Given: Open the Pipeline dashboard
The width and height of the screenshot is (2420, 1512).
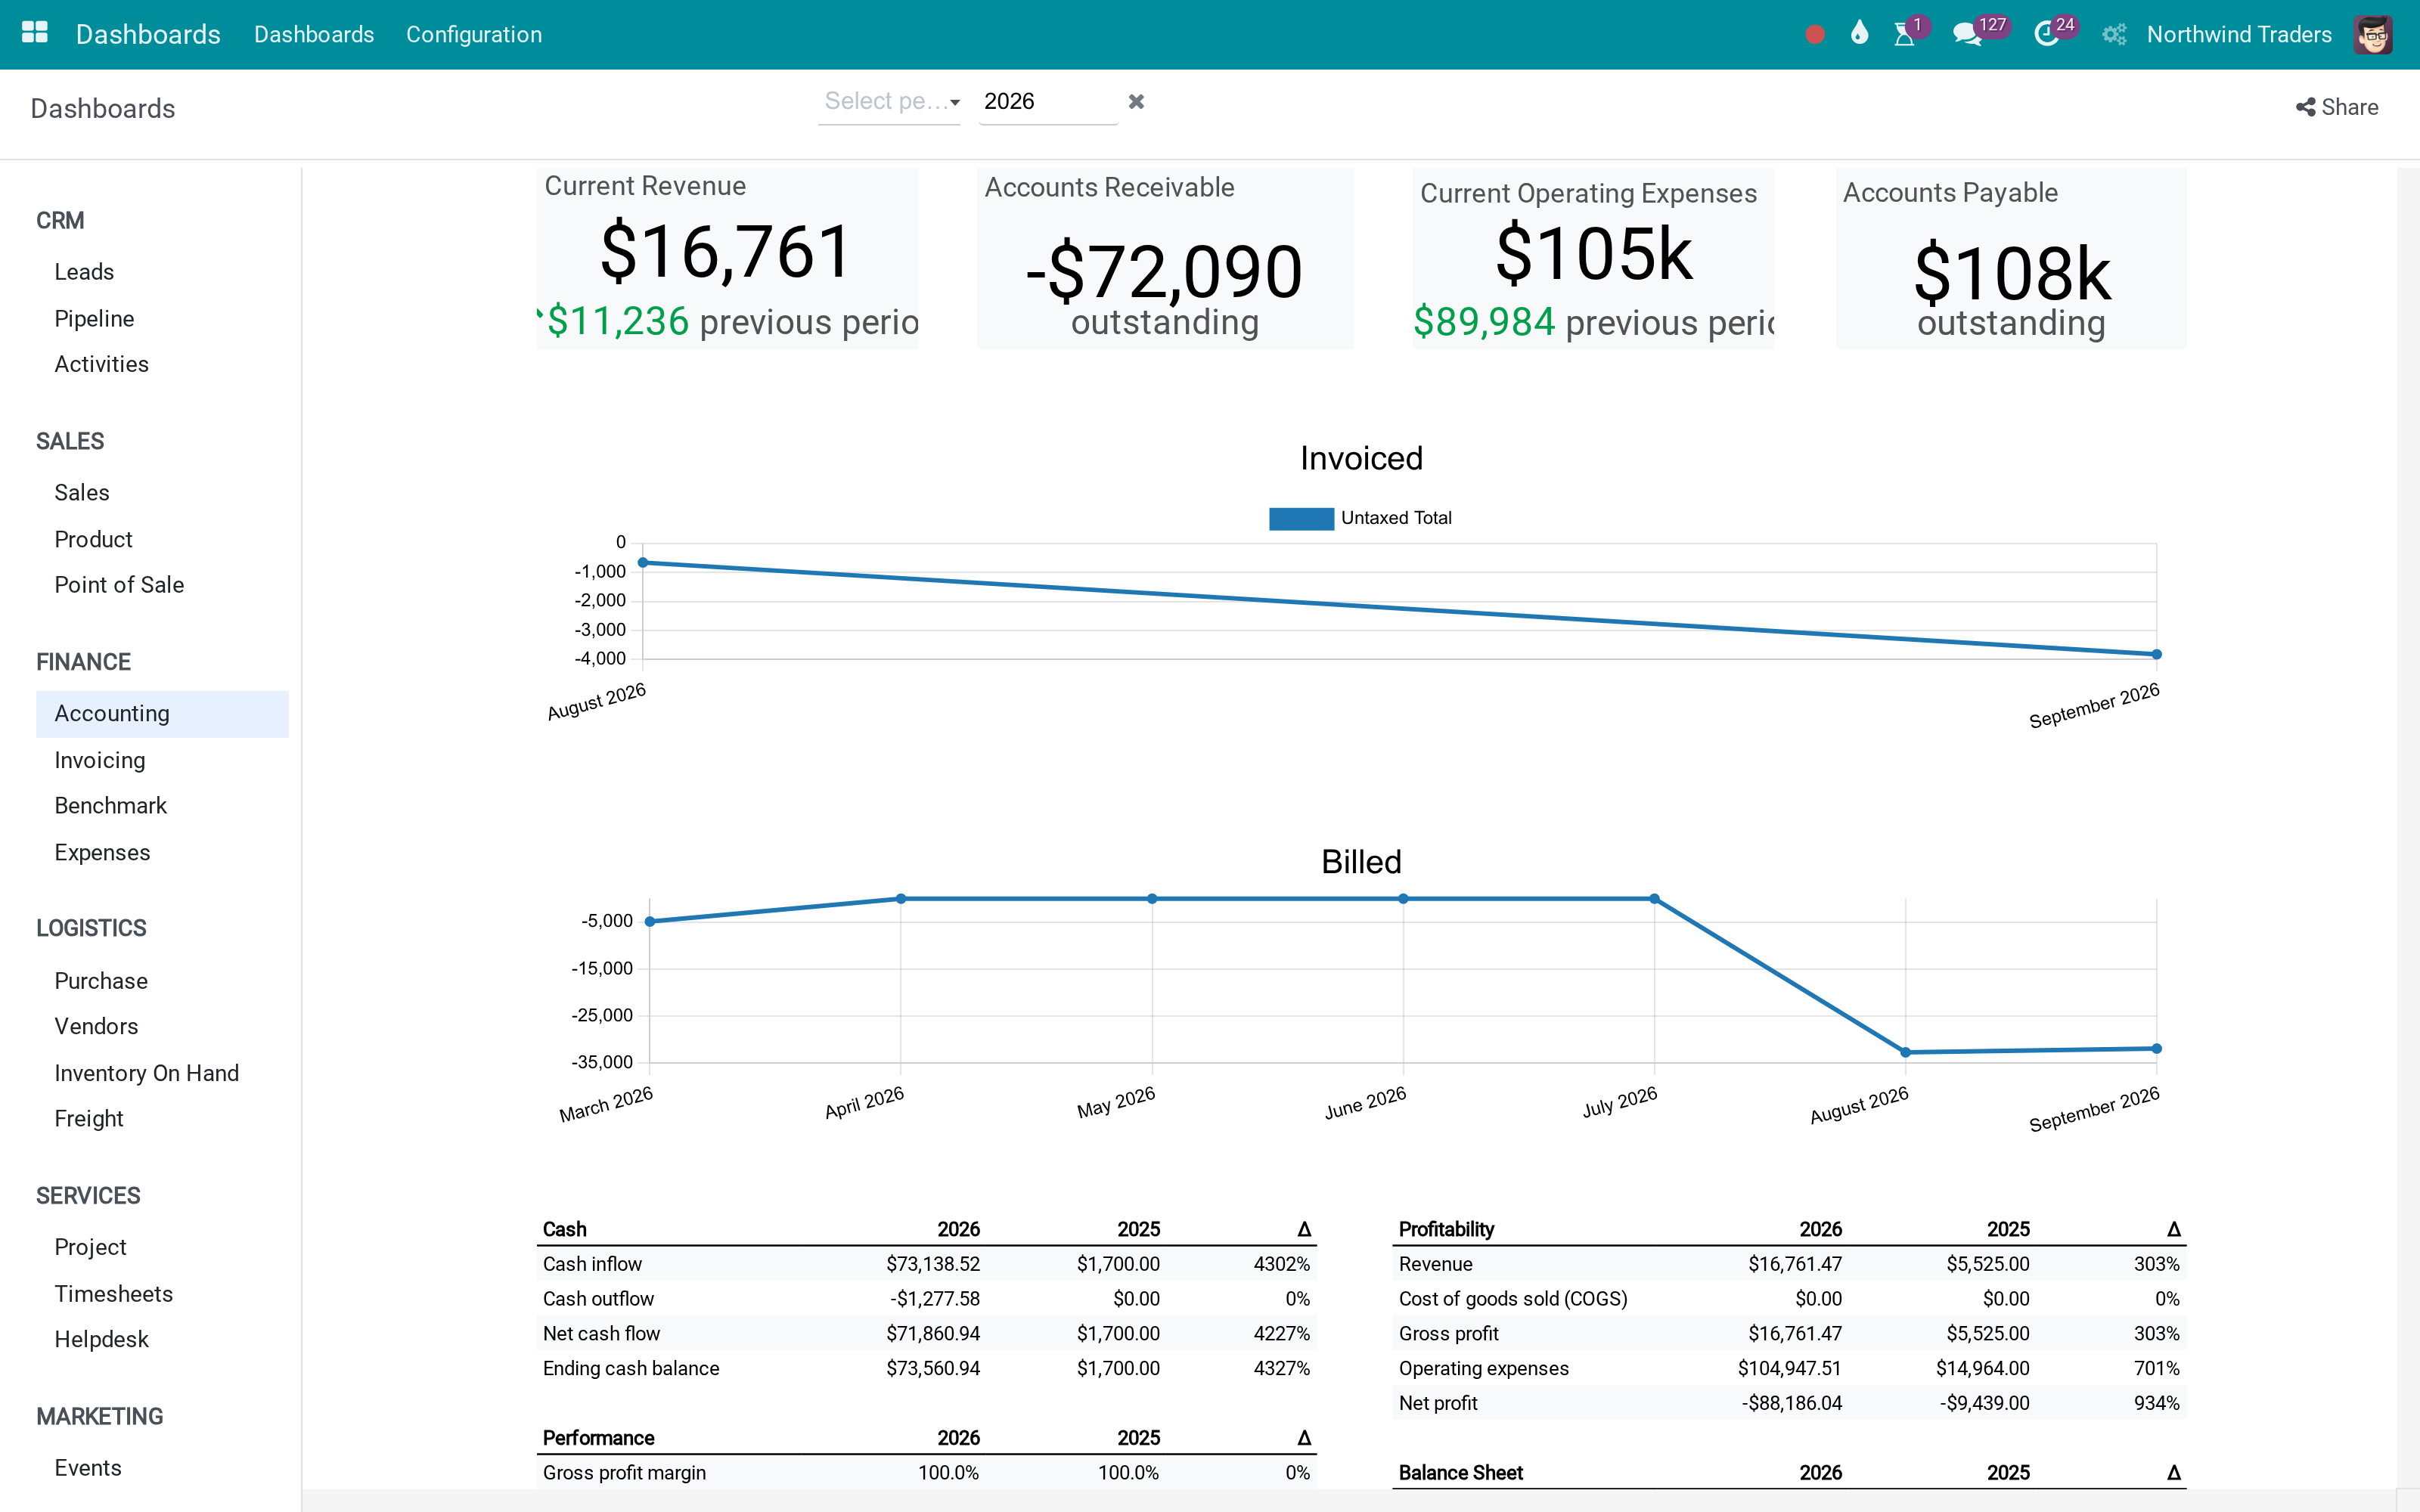Looking at the screenshot, I should 94,319.
